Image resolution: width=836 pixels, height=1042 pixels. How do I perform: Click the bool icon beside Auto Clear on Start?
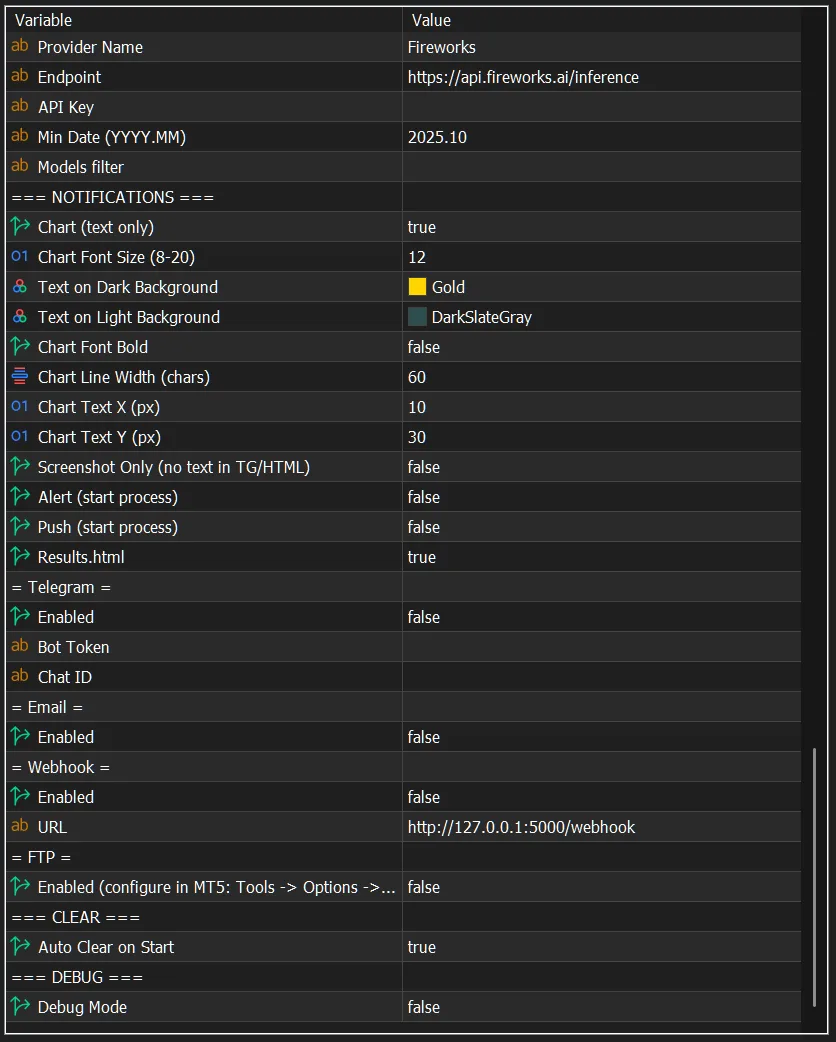(20, 946)
